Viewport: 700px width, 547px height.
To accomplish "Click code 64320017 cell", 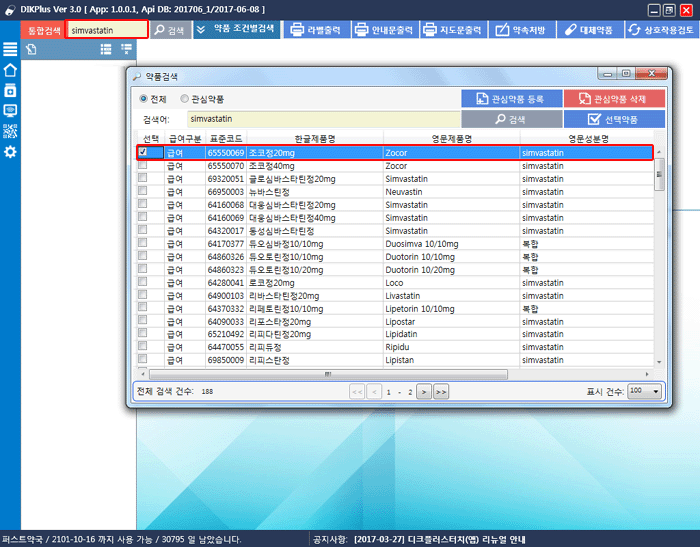I will pyautogui.click(x=226, y=231).
